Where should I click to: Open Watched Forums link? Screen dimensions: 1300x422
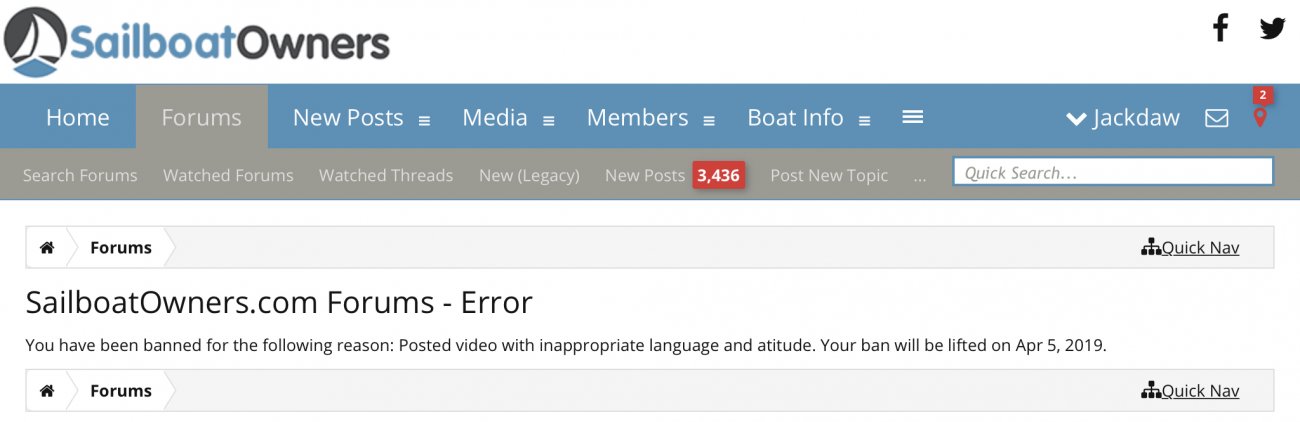tap(228, 175)
